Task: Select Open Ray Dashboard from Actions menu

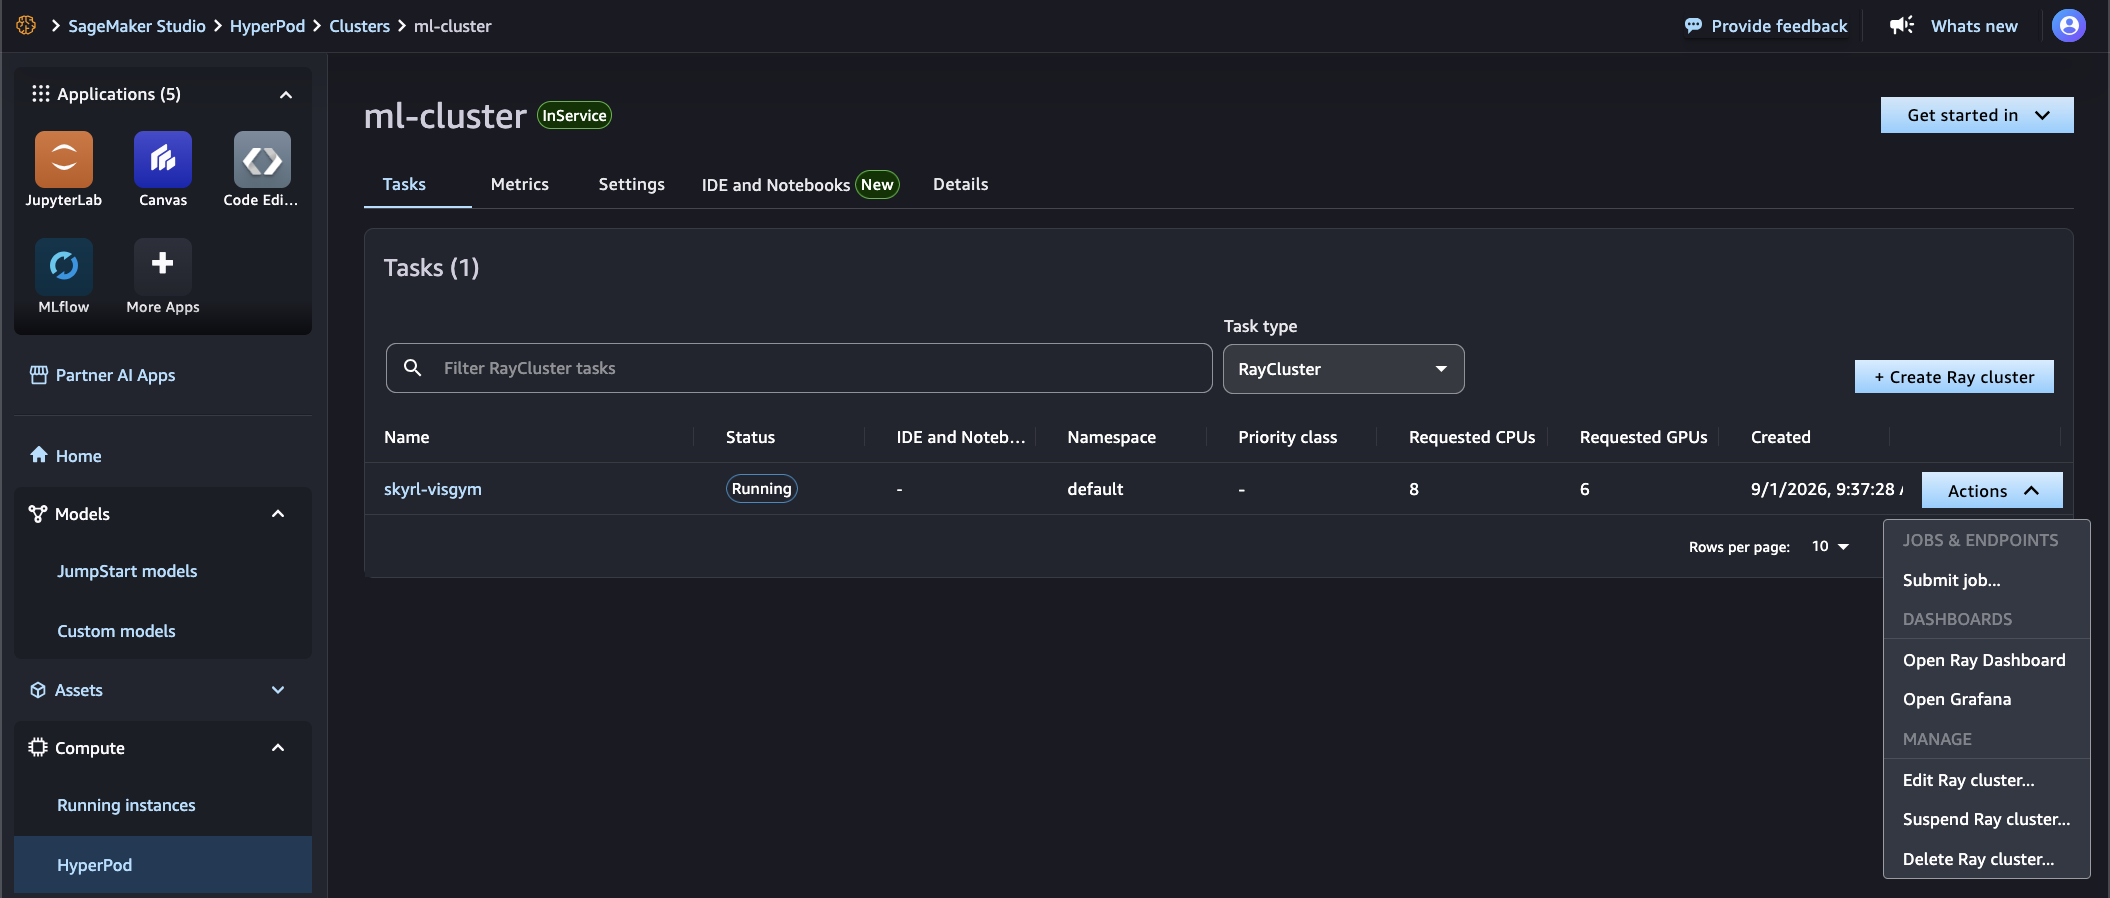Action: [1984, 660]
